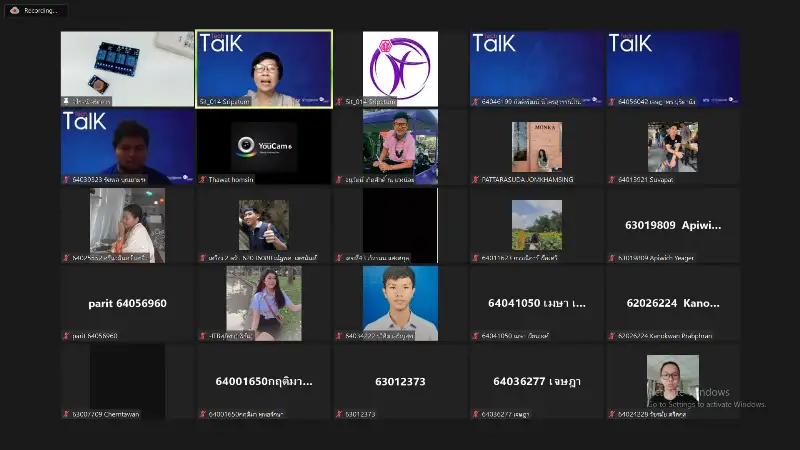Click muted mic icon on Thawat homsin tile
This screenshot has width=800, height=450.
(202, 179)
